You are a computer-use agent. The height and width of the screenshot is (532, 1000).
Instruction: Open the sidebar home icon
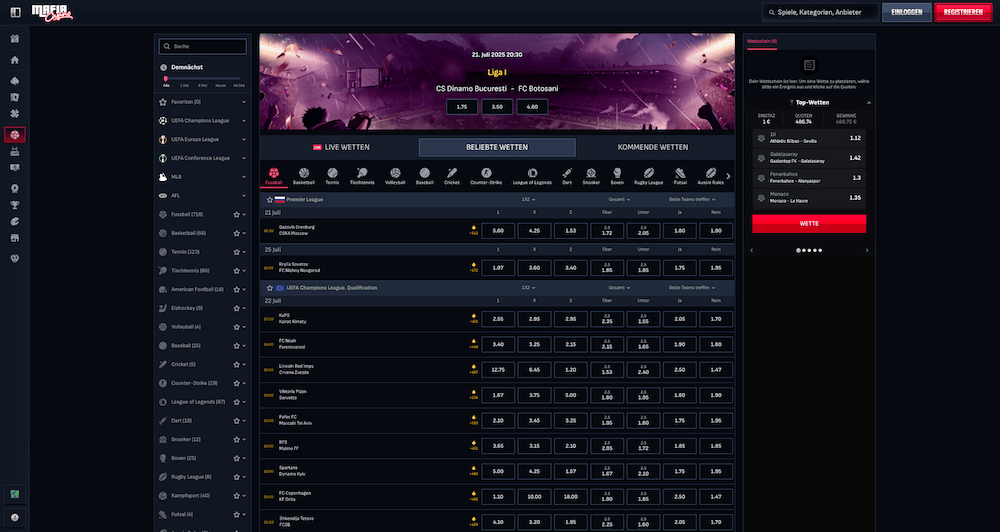tap(15, 60)
